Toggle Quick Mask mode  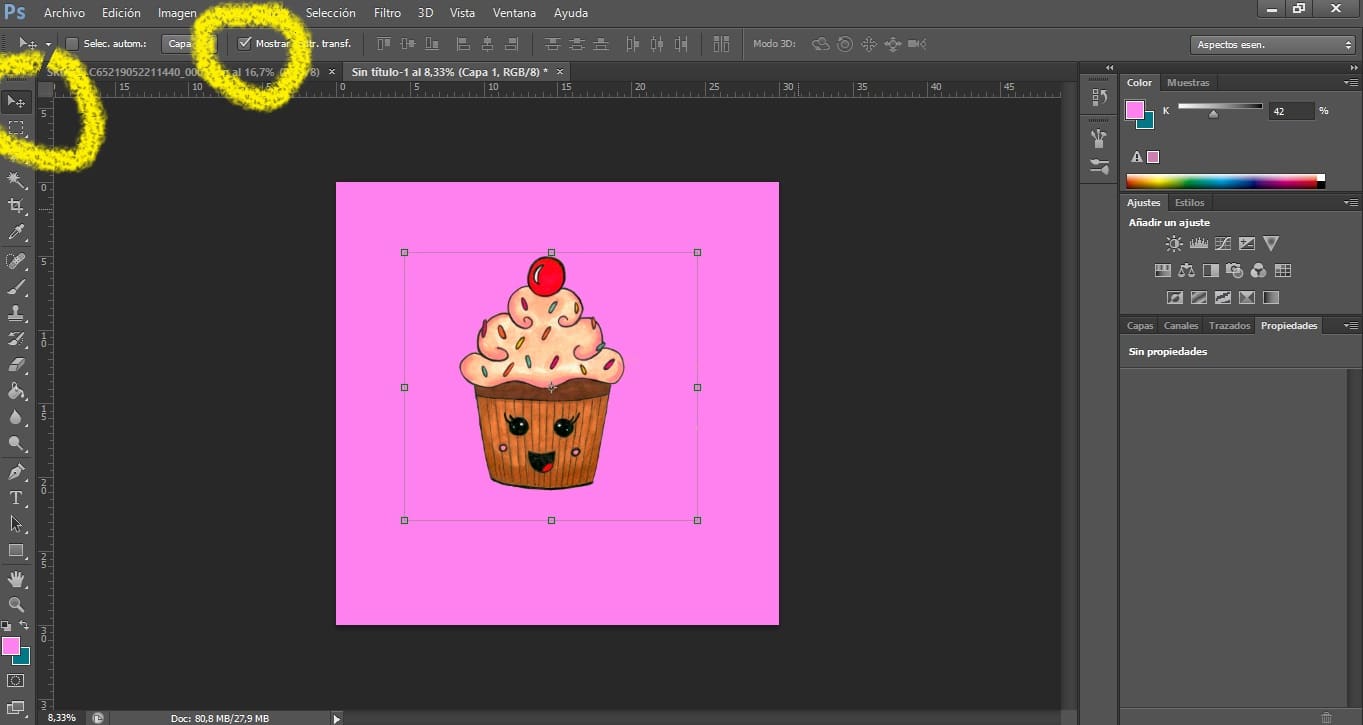click(x=16, y=681)
